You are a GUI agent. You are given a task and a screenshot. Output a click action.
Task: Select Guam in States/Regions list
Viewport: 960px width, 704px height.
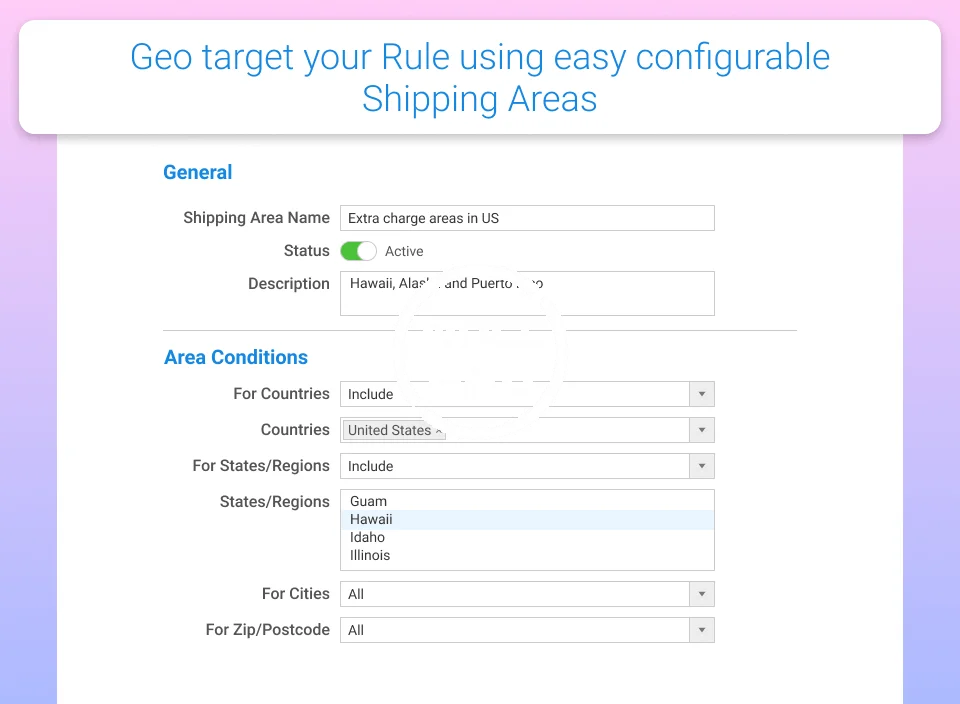pyautogui.click(x=368, y=501)
